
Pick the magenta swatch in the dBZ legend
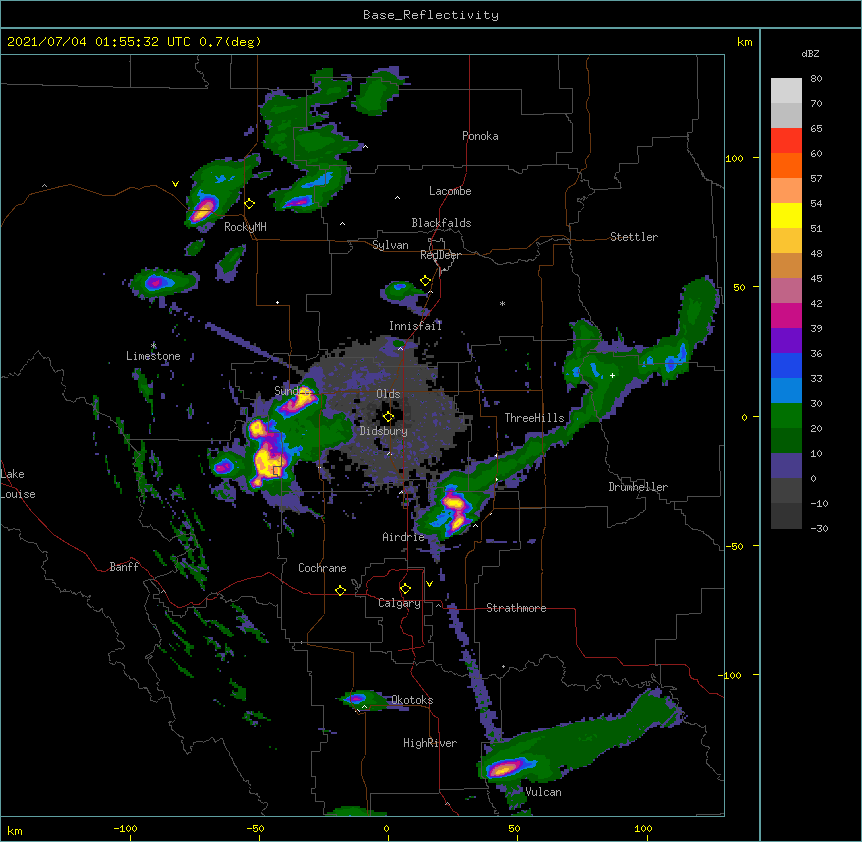pos(786,315)
